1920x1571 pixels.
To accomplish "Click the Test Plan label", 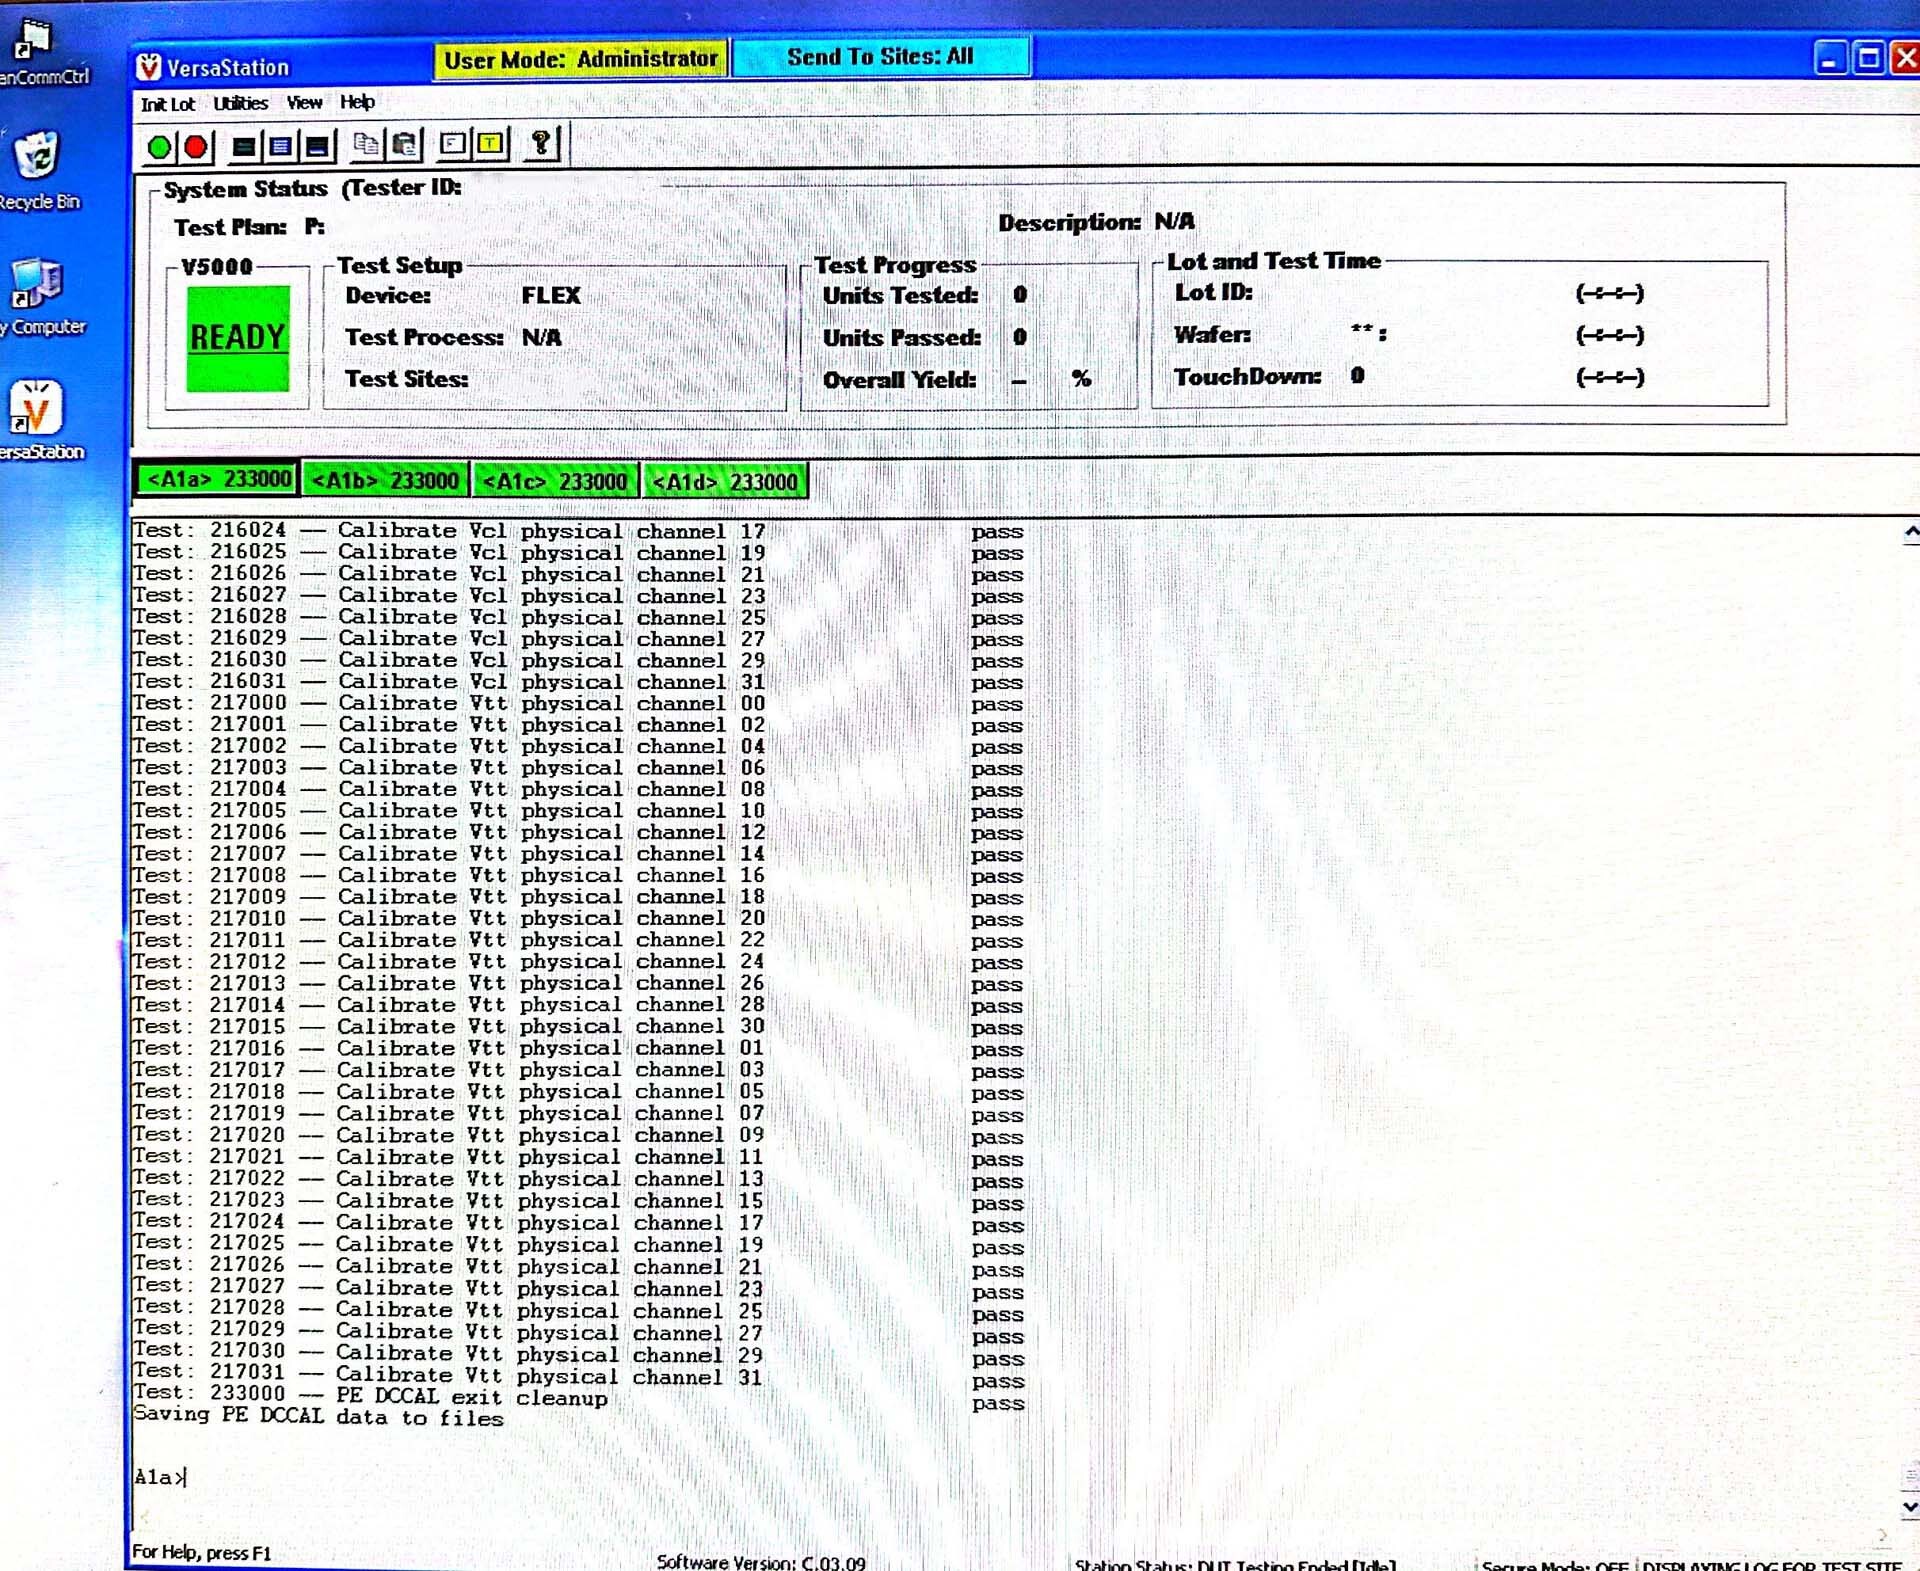I will (x=230, y=227).
